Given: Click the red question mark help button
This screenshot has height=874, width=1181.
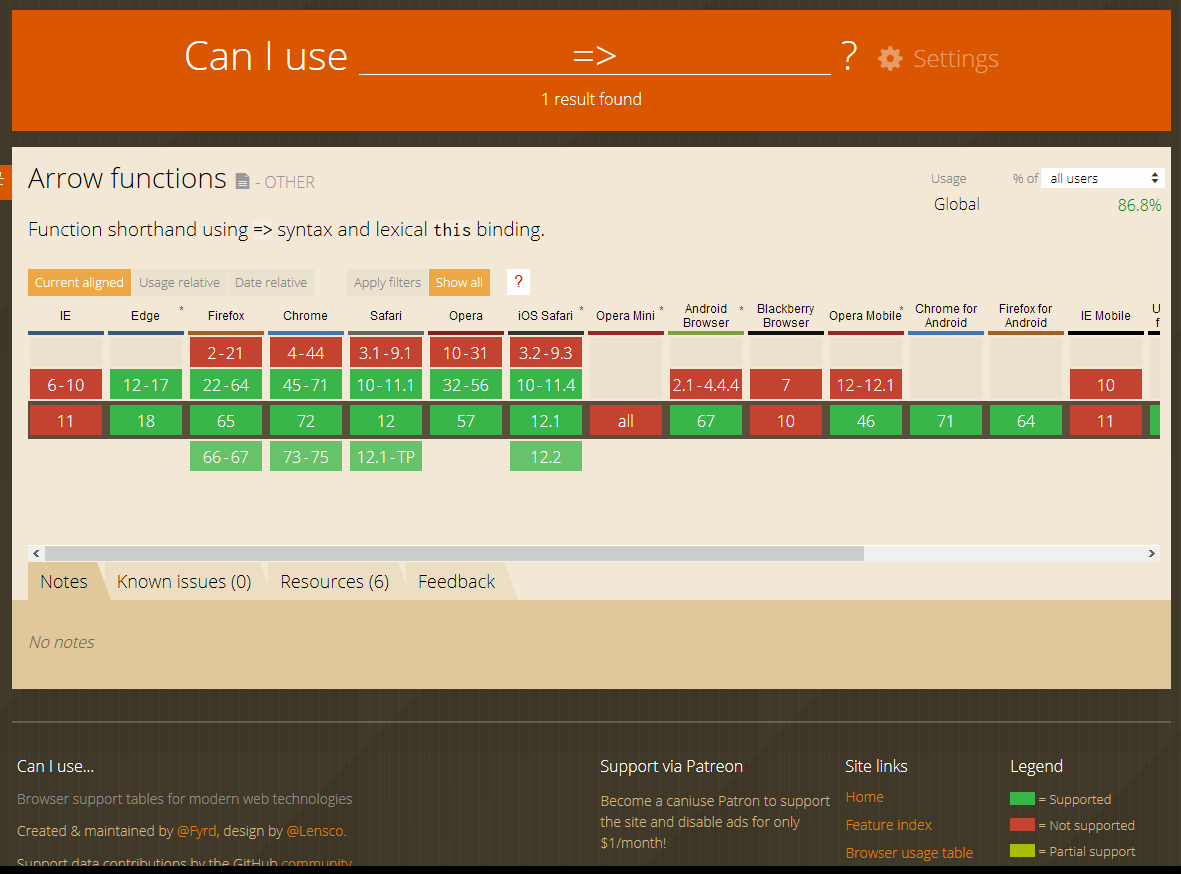Looking at the screenshot, I should (x=518, y=282).
